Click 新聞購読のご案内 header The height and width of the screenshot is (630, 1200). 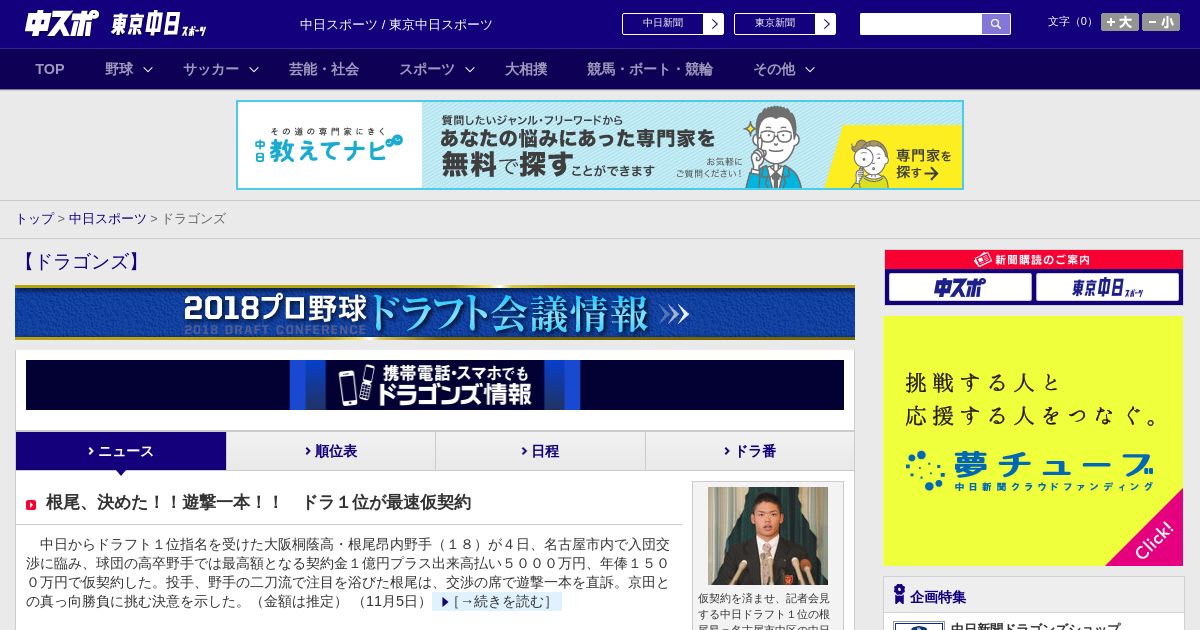pyautogui.click(x=1034, y=260)
